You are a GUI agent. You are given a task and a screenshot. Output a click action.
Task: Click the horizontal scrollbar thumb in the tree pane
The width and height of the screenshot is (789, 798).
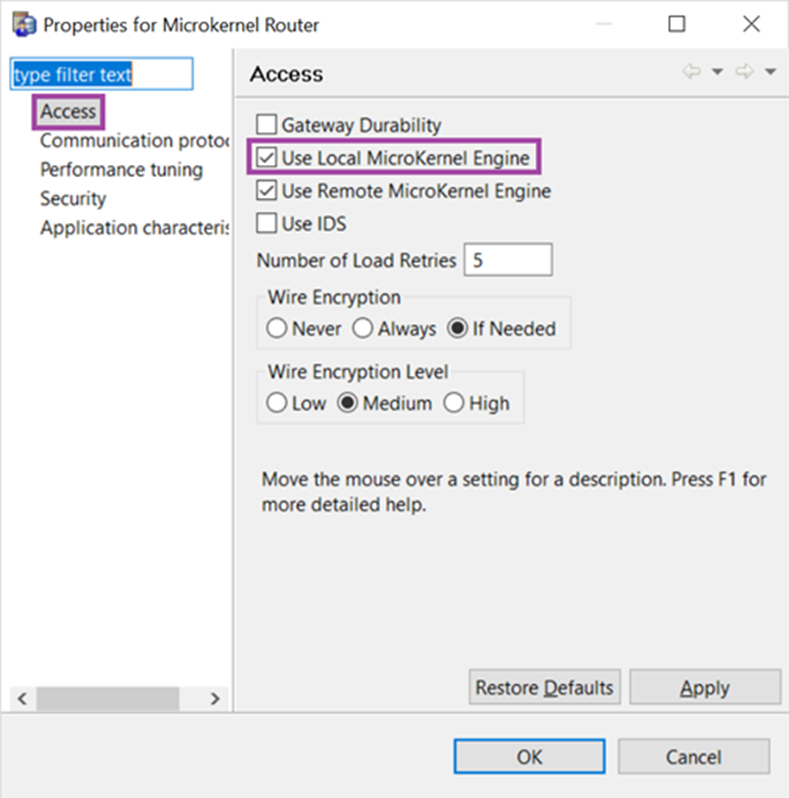coord(108,698)
